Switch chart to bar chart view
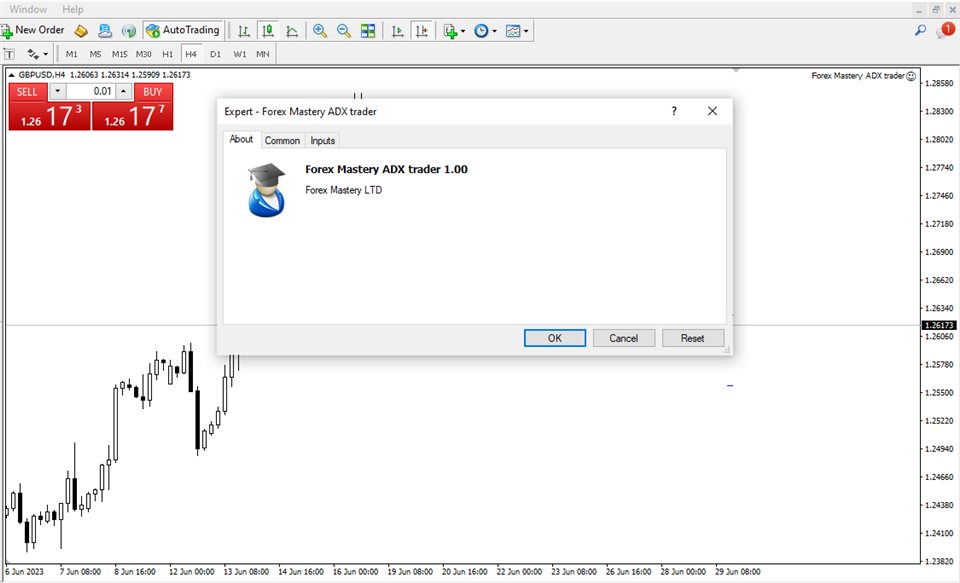Image resolution: width=960 pixels, height=583 pixels. [x=243, y=31]
